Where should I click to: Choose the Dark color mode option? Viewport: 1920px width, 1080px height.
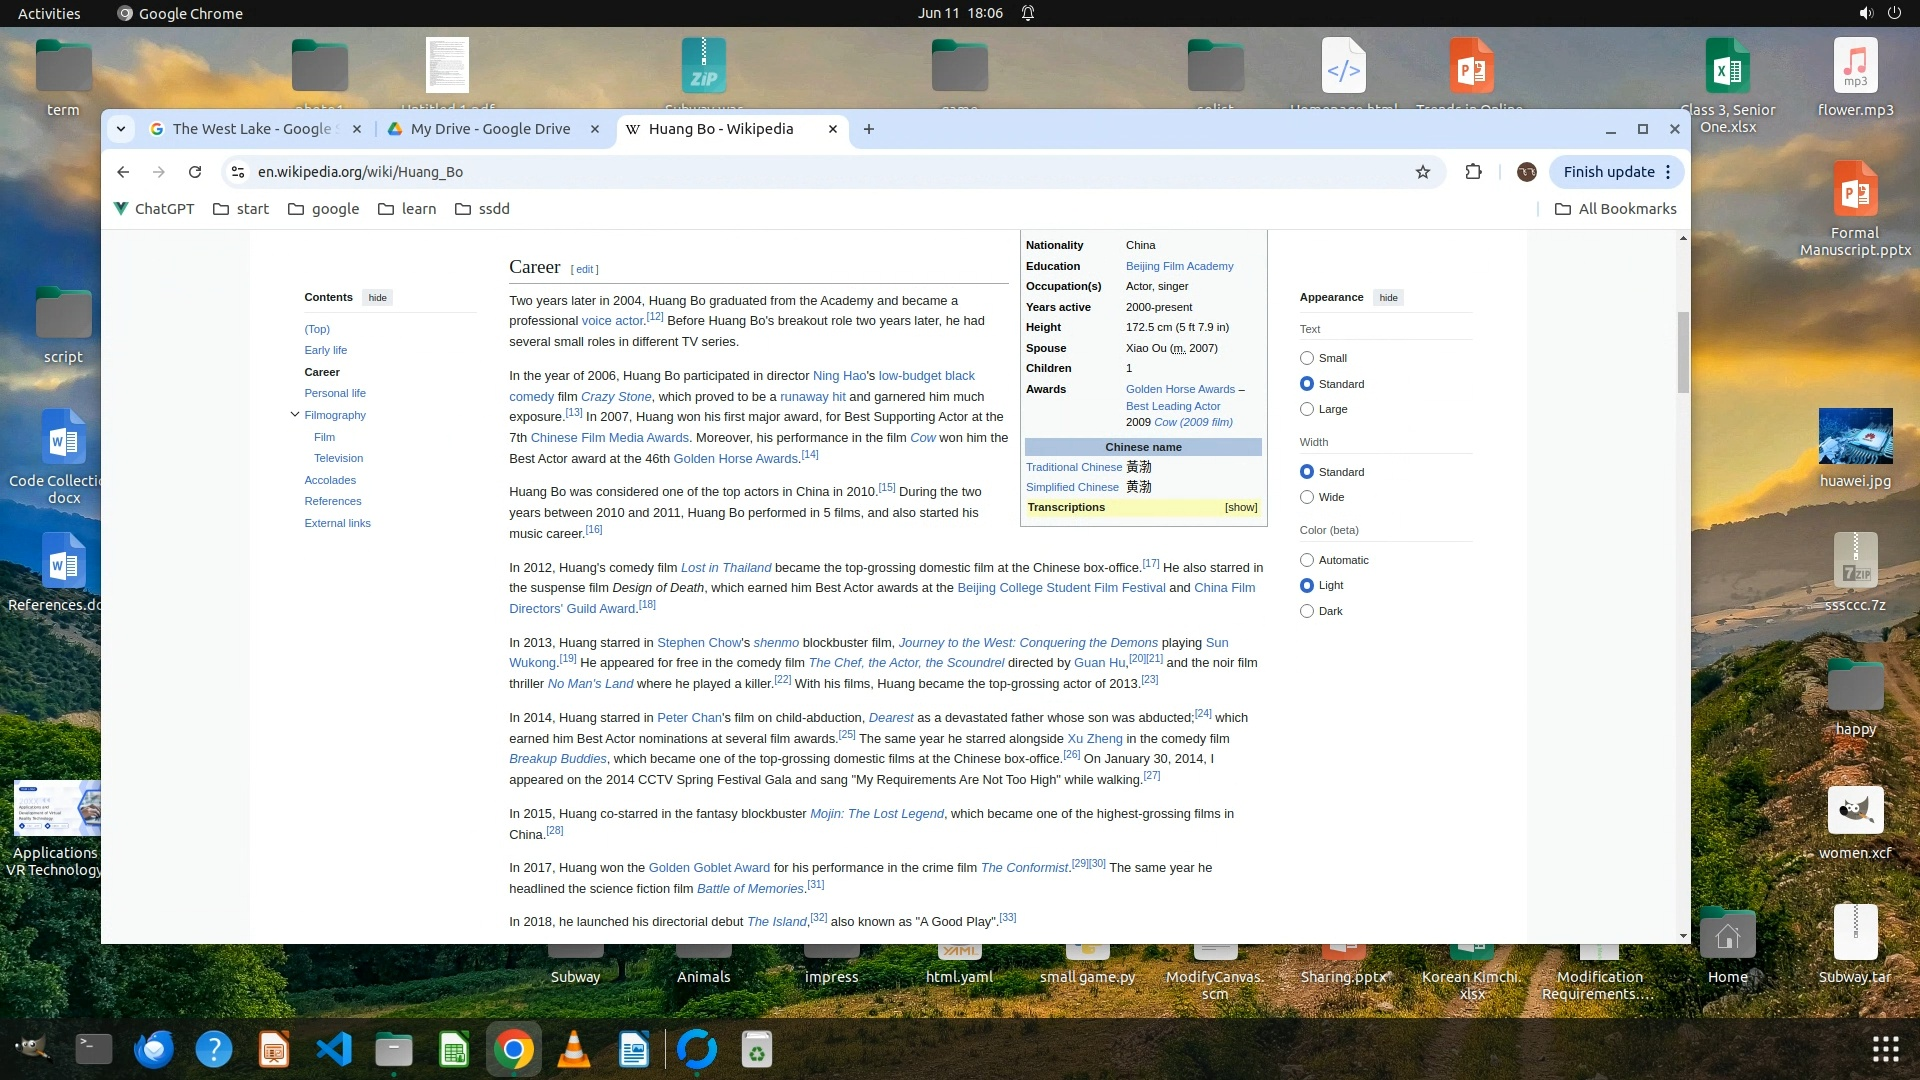(1307, 611)
